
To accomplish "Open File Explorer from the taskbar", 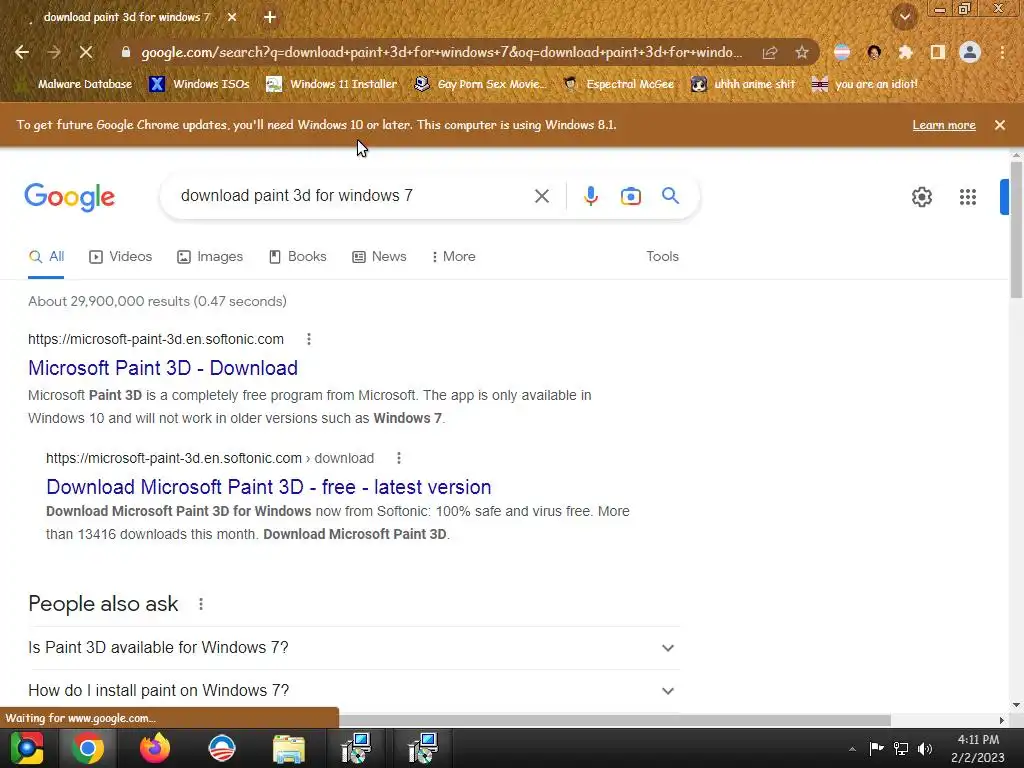I will point(289,748).
